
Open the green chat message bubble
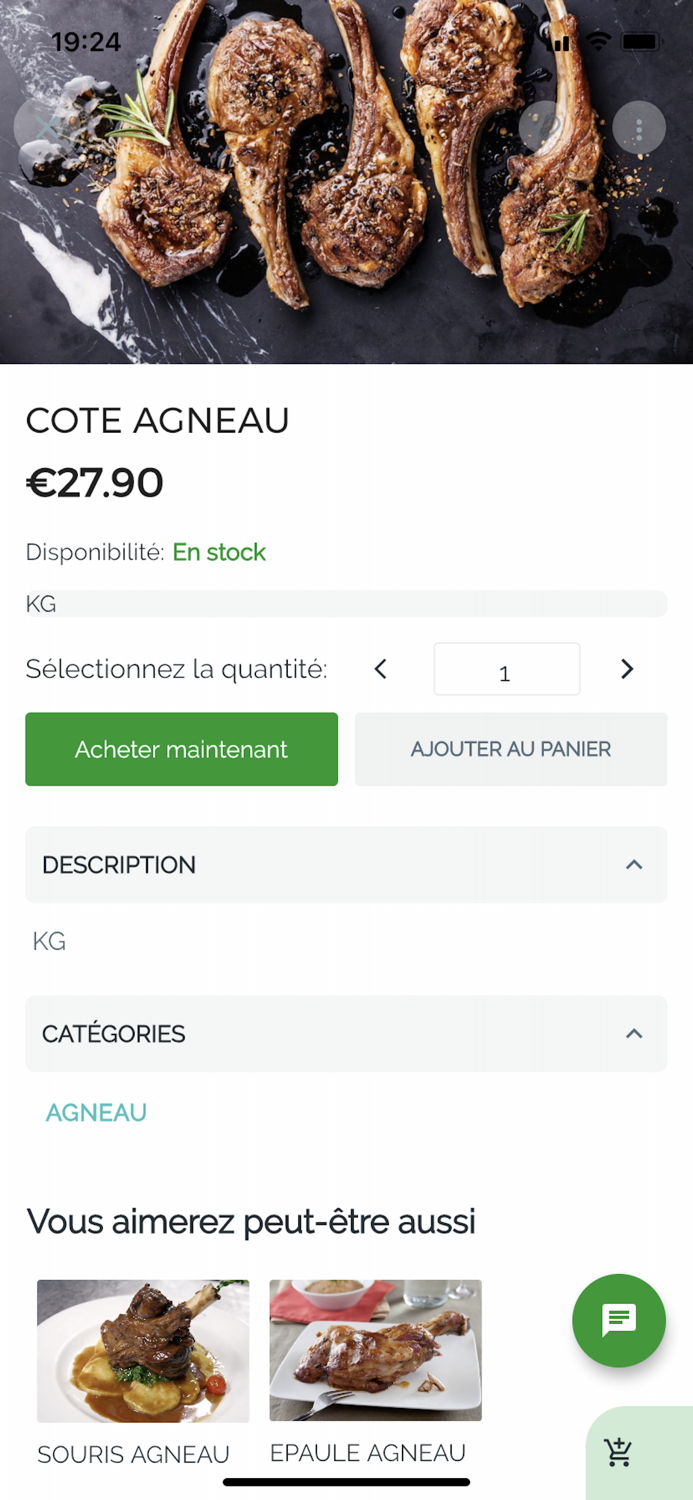click(619, 1320)
